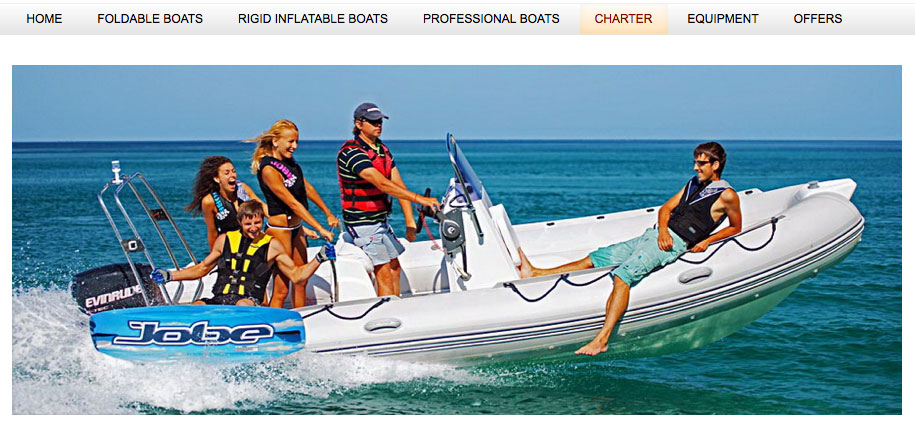
Task: Click the boat windshield on console
Action: 463,169
